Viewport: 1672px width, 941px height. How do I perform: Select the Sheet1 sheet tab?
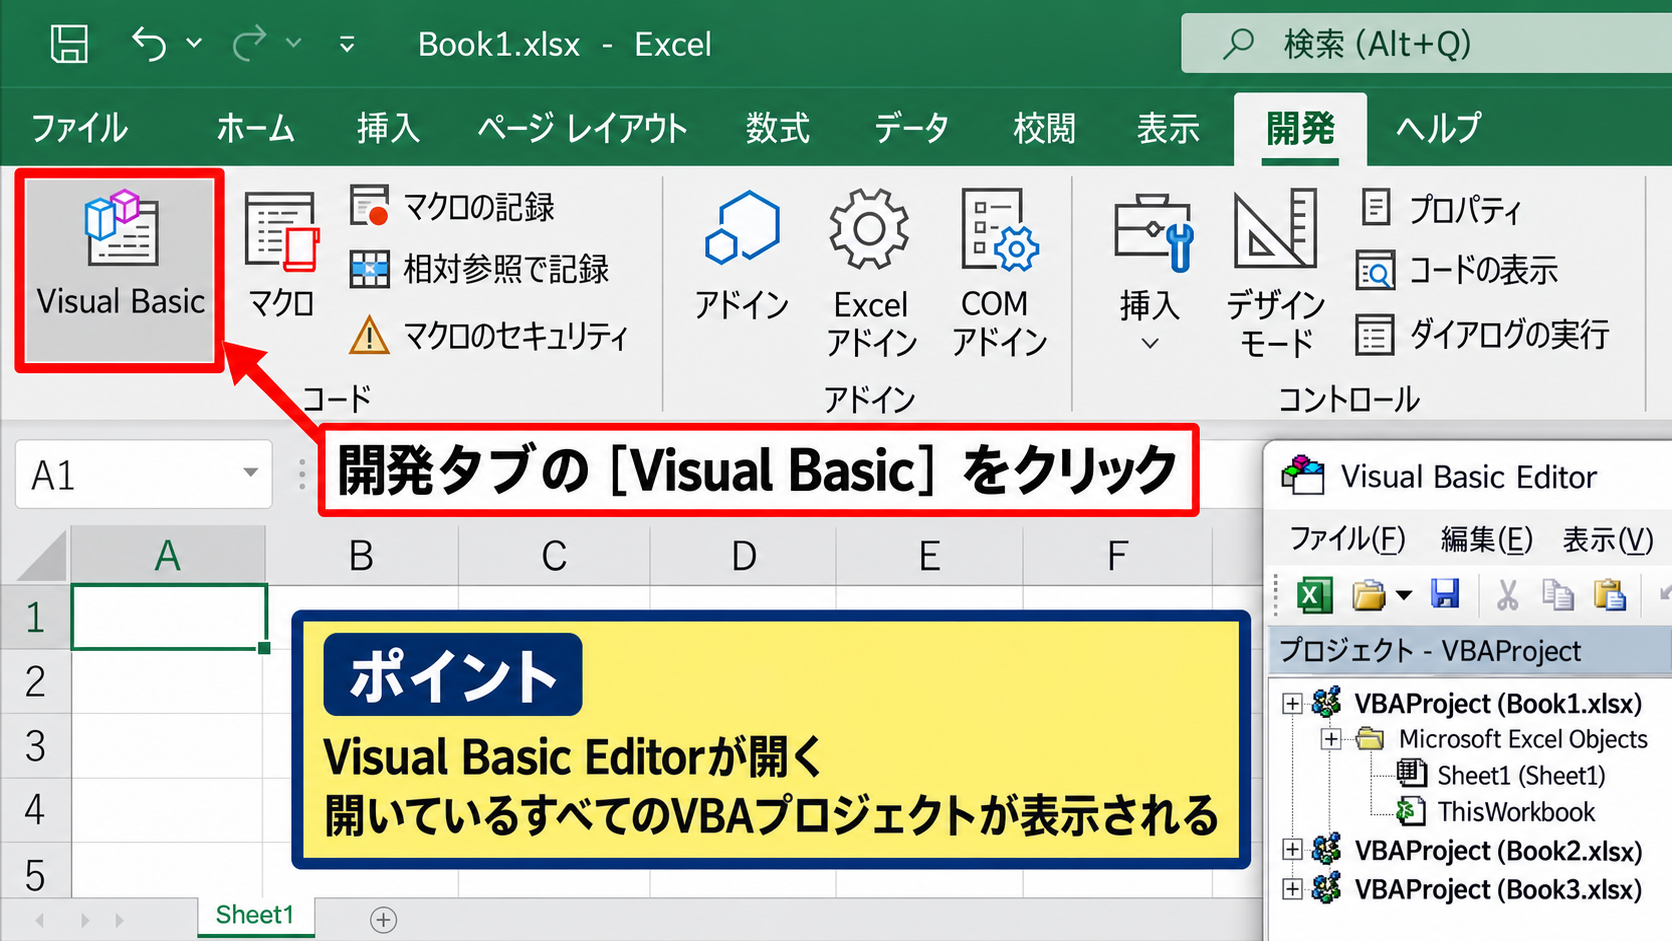point(255,915)
